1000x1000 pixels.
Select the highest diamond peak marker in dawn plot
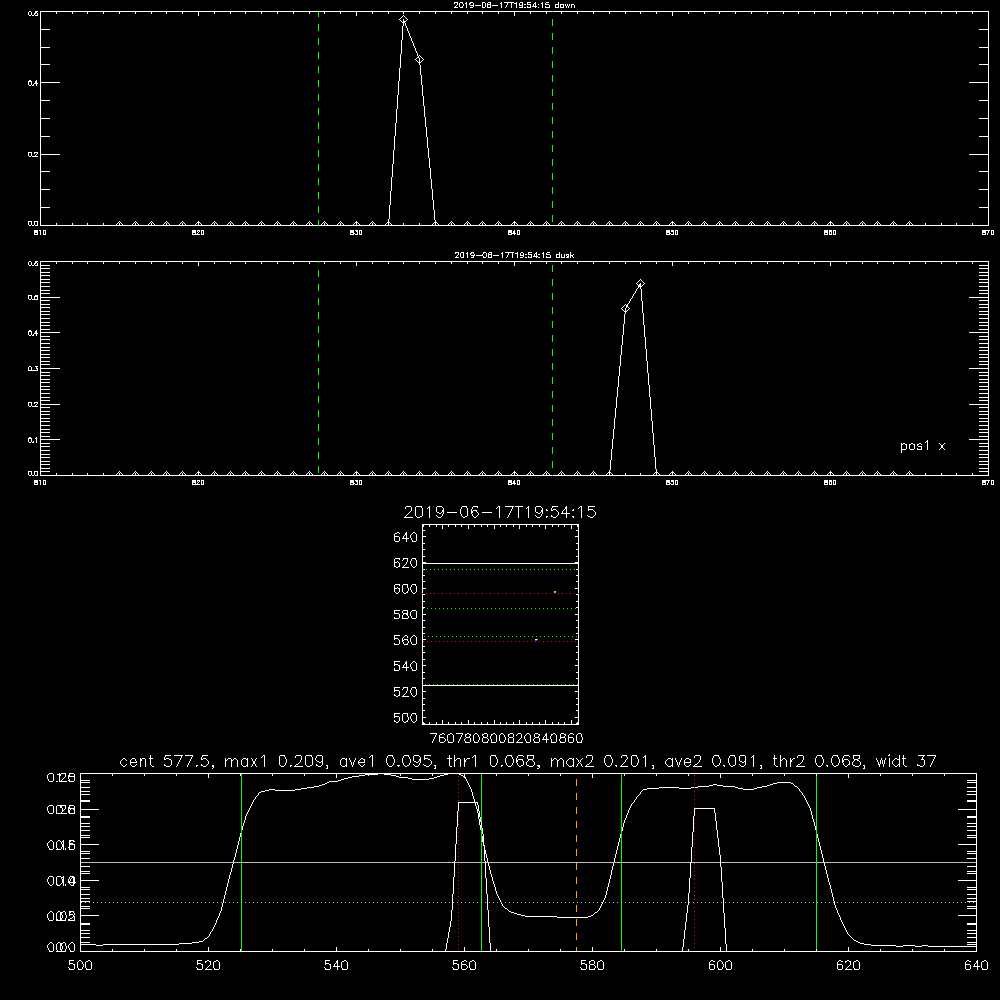point(404,20)
